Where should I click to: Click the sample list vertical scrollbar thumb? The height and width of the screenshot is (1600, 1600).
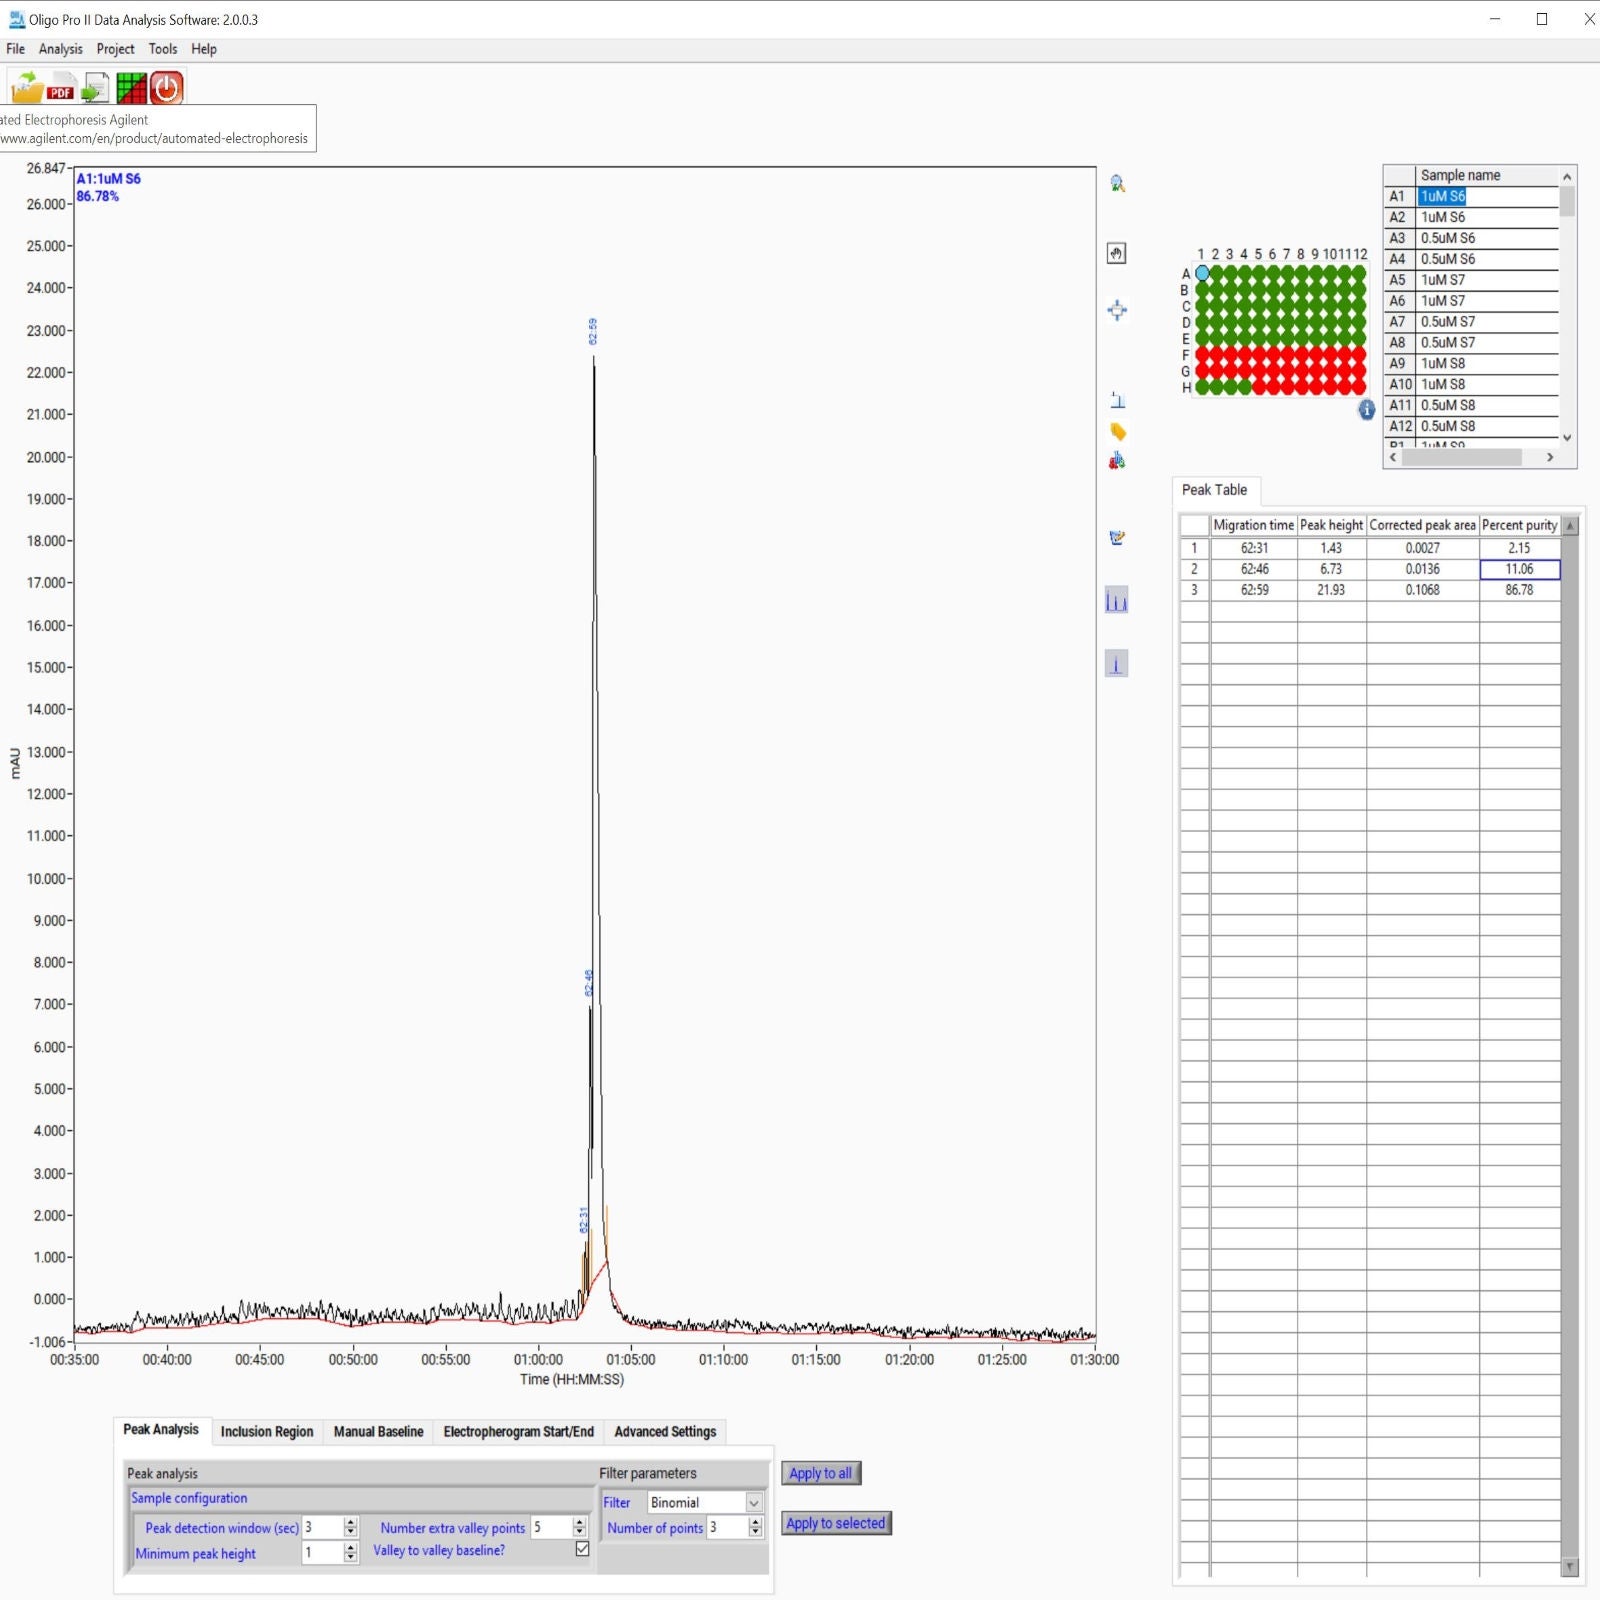[1567, 200]
